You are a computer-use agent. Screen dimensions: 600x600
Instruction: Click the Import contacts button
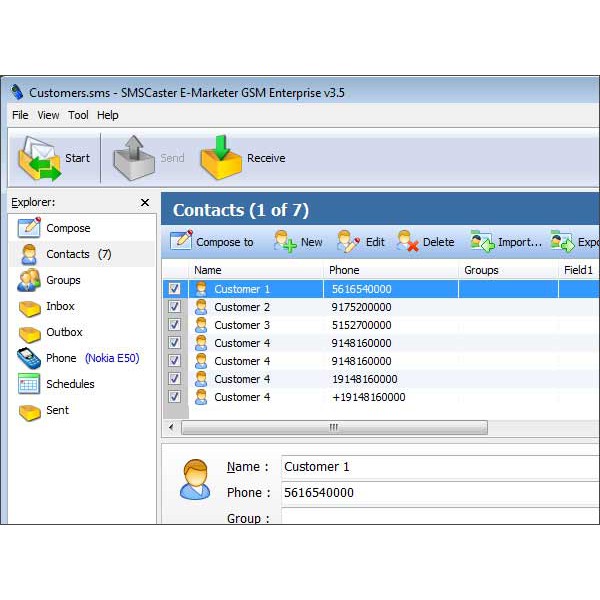pos(507,242)
